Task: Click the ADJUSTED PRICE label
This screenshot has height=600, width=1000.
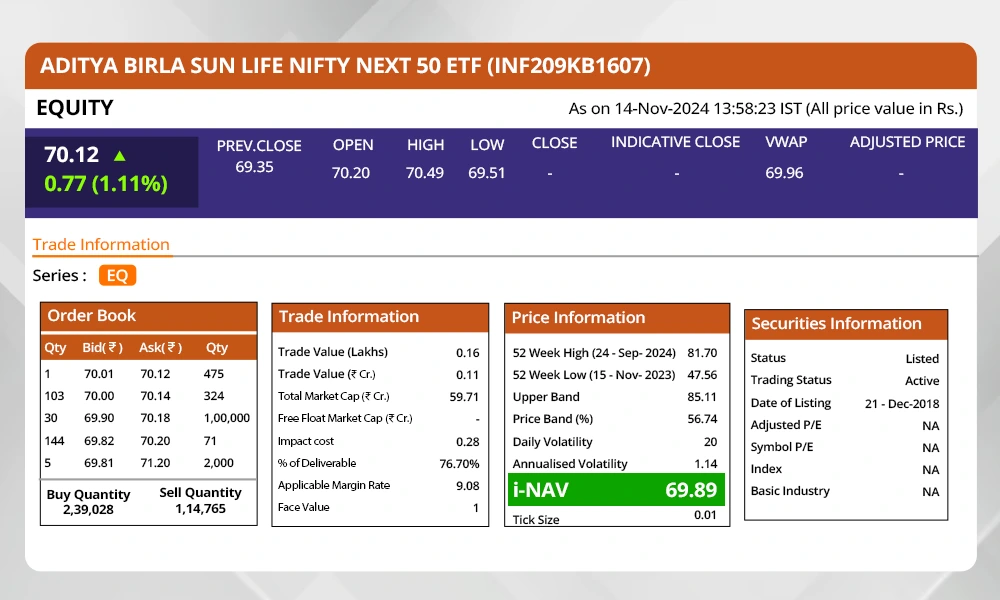Action: pos(907,142)
